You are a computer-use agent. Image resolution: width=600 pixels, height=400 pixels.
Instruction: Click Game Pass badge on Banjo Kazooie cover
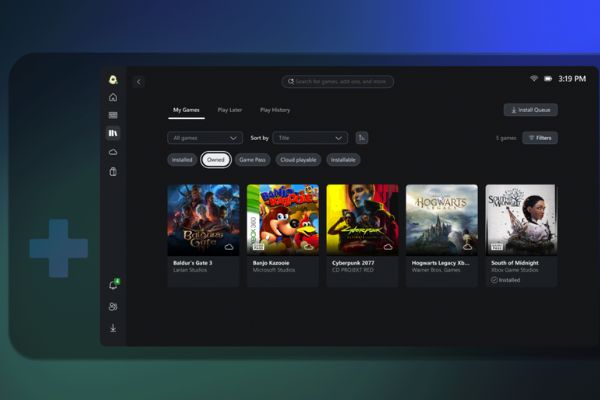[x=259, y=247]
